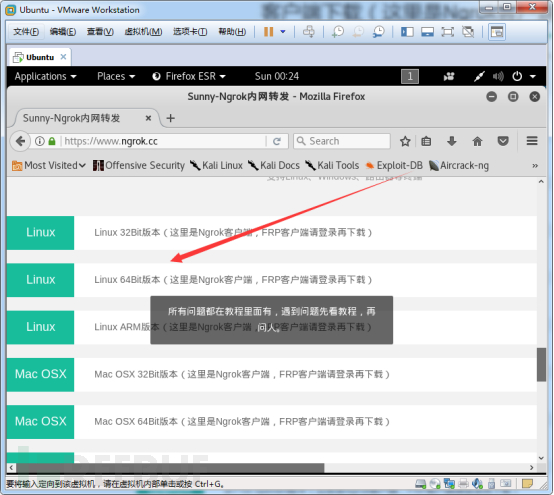
Task: Open a new Firefox tab
Action: coord(171,118)
